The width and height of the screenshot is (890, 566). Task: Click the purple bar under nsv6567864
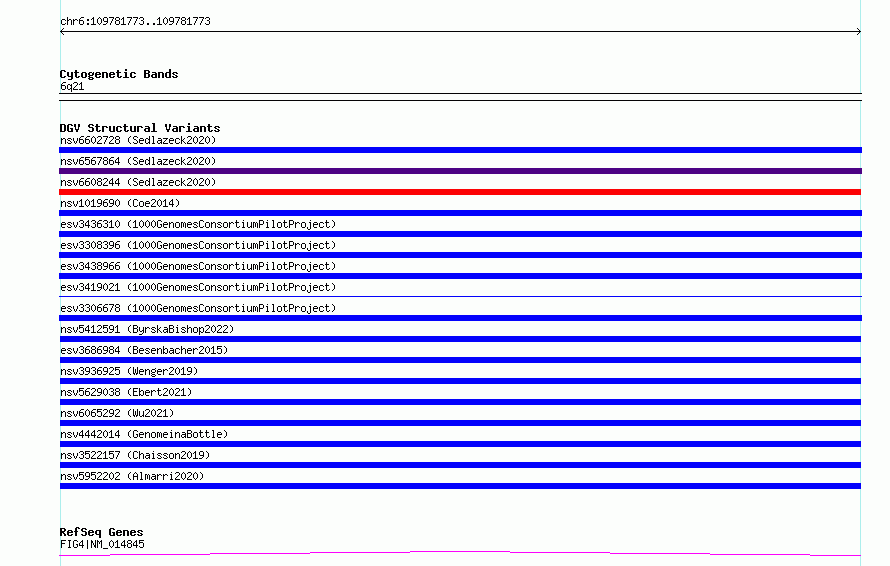point(460,171)
